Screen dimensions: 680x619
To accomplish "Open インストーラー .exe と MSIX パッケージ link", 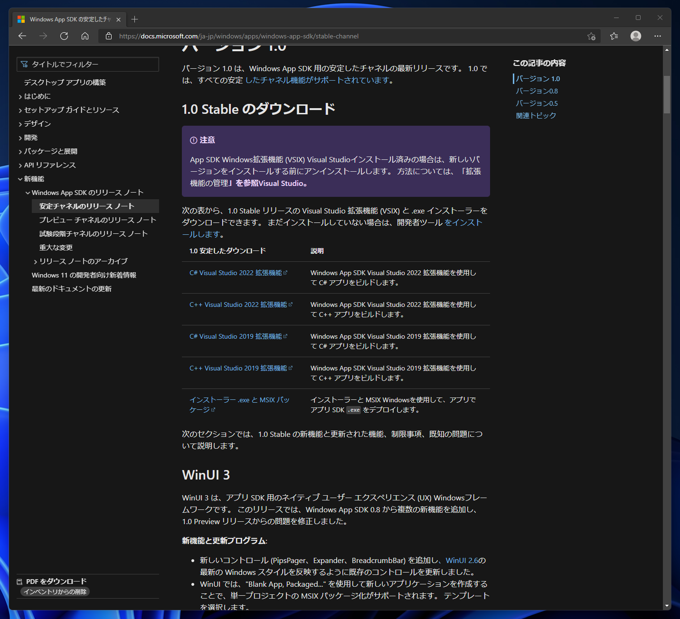I will (x=239, y=404).
